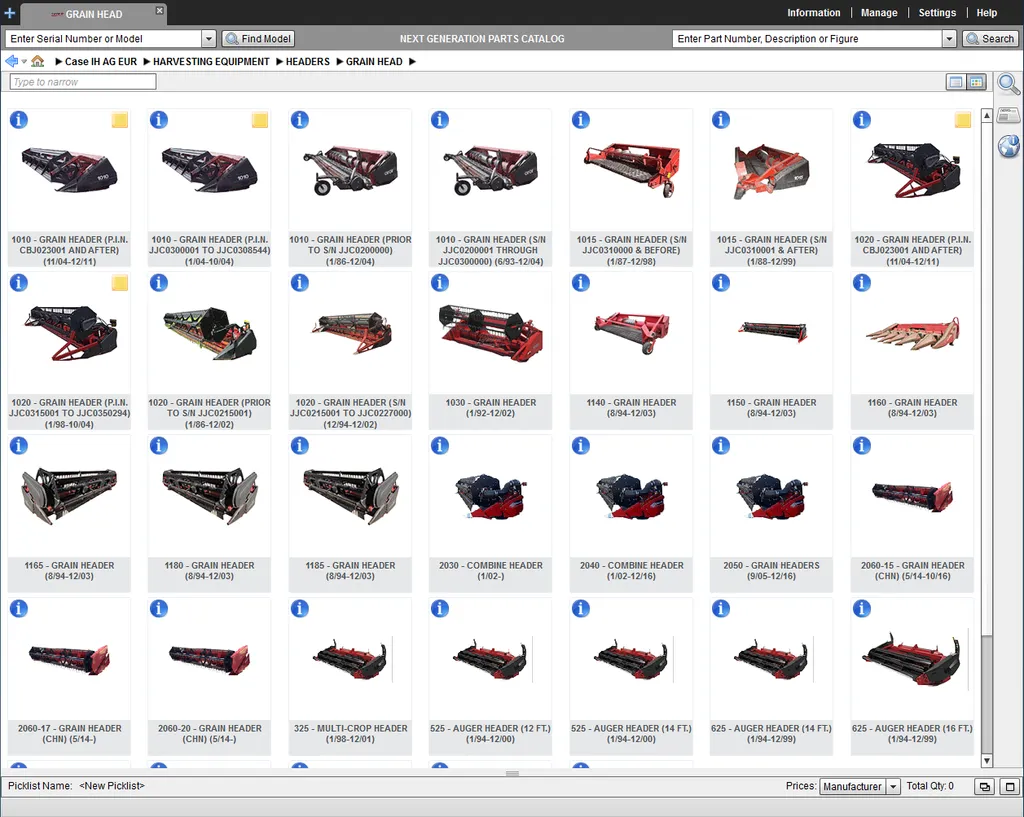The image size is (1024, 817).
Task: Open 2040 Combine Header thumbnail
Action: tap(632, 498)
